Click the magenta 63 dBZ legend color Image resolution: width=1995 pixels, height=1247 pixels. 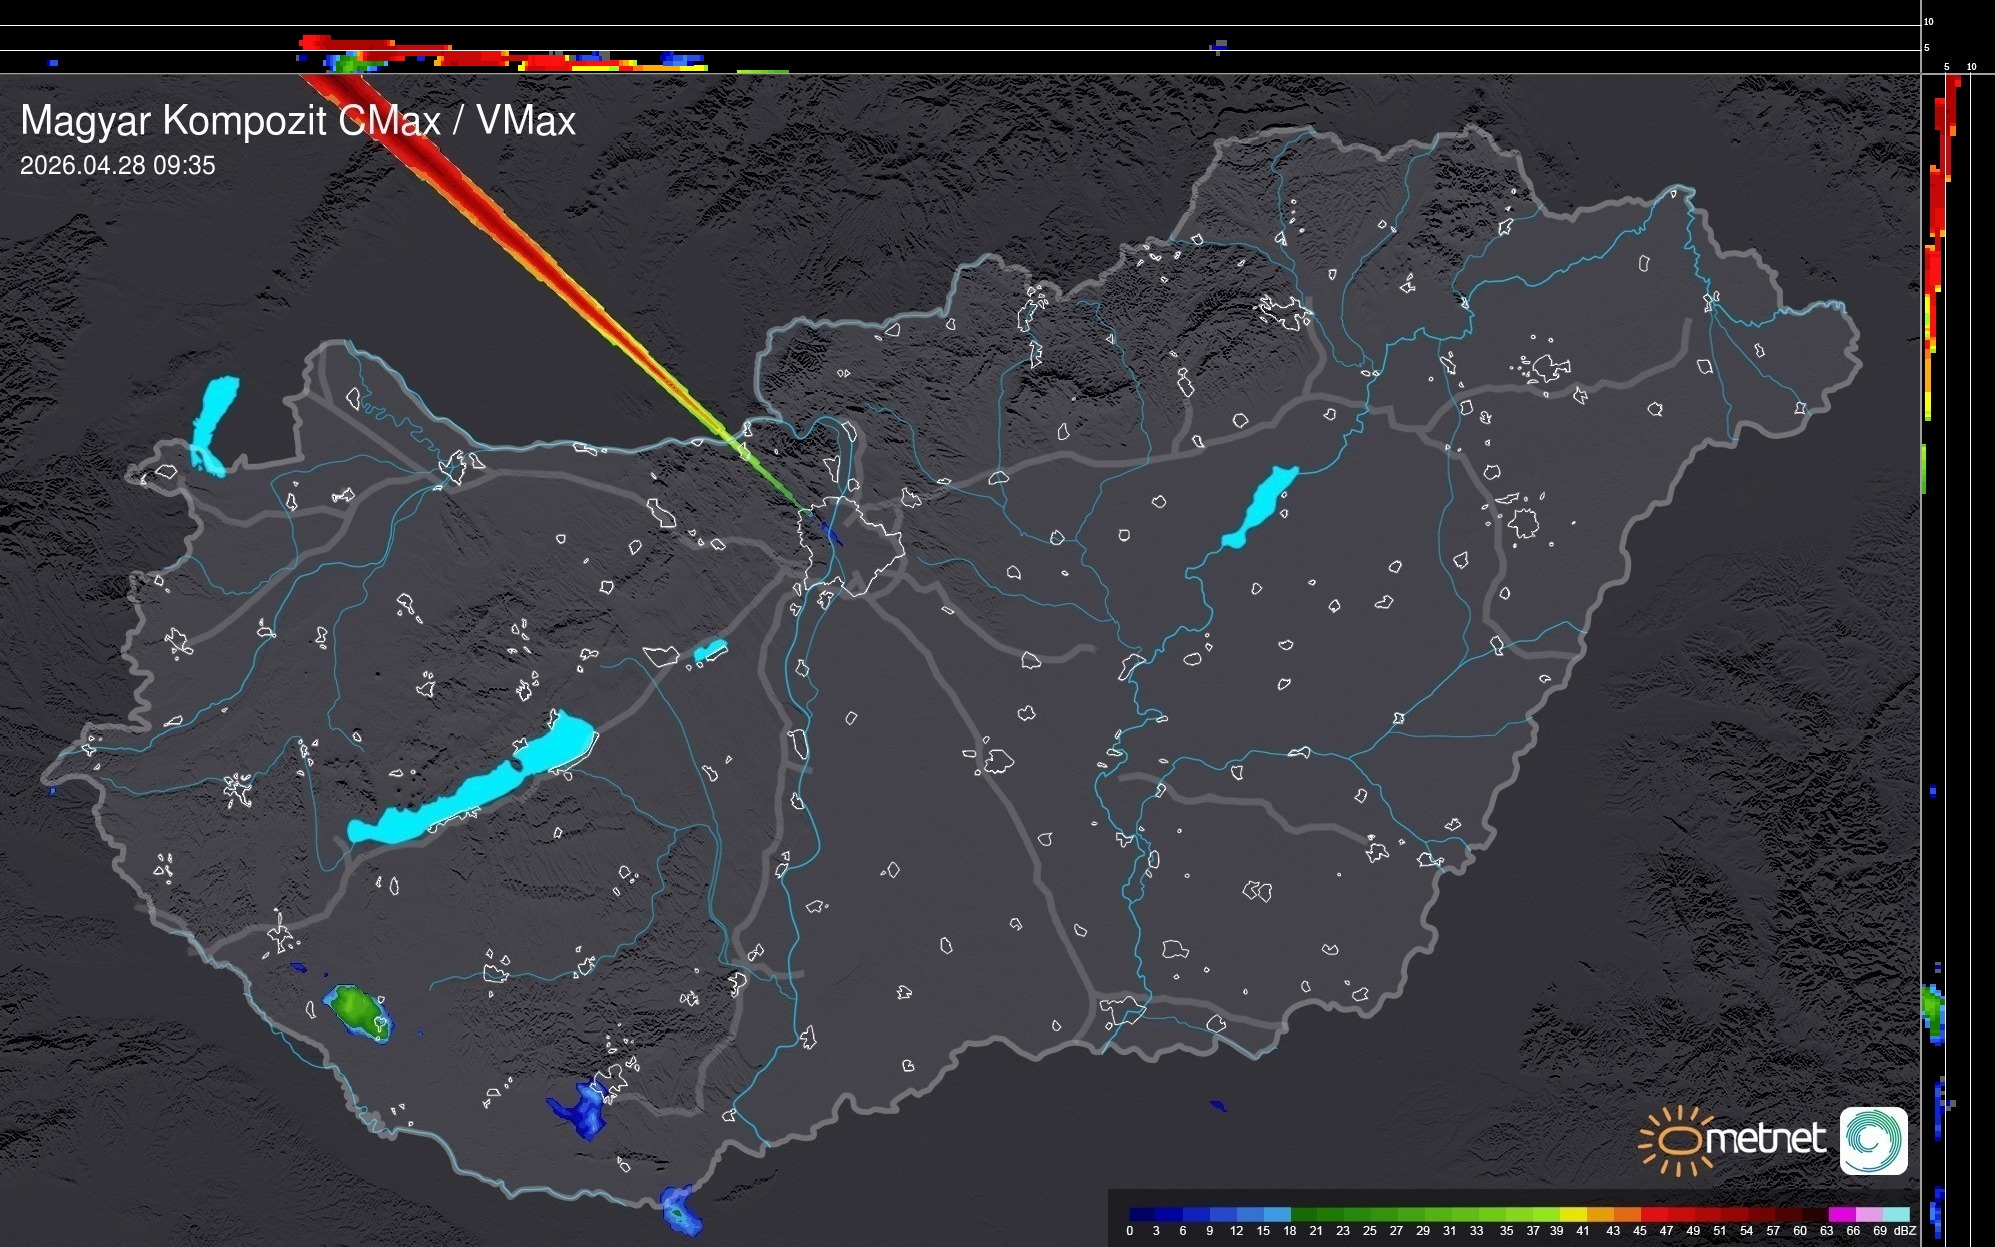(x=1841, y=1214)
